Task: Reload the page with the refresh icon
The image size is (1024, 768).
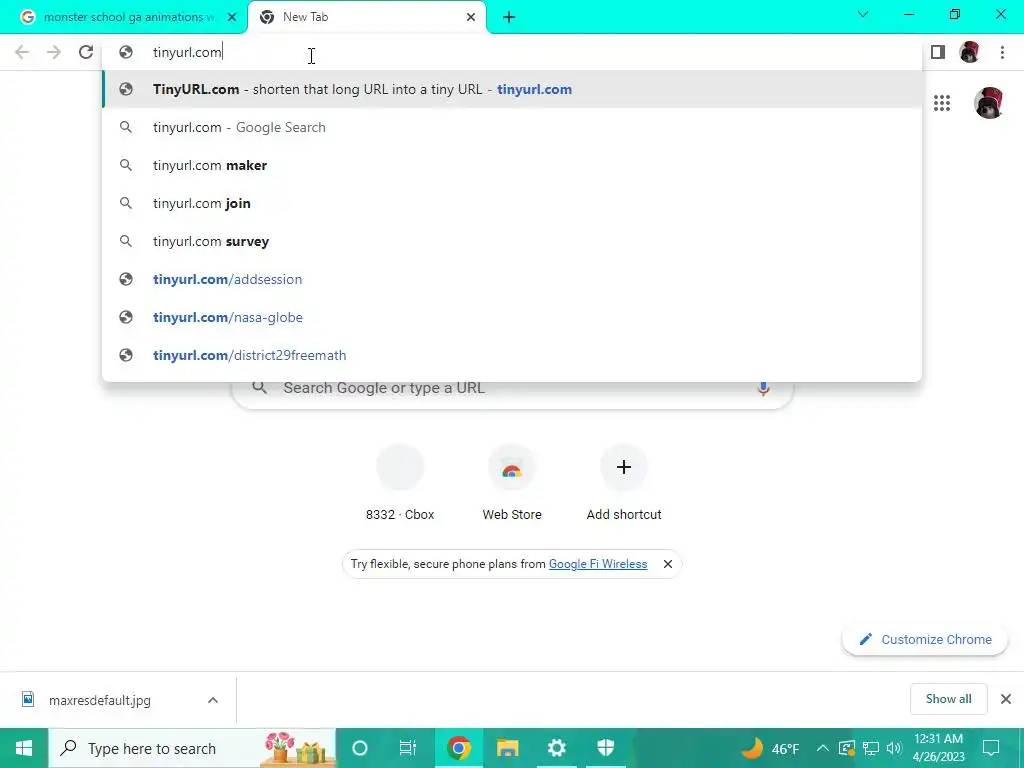Action: click(86, 52)
